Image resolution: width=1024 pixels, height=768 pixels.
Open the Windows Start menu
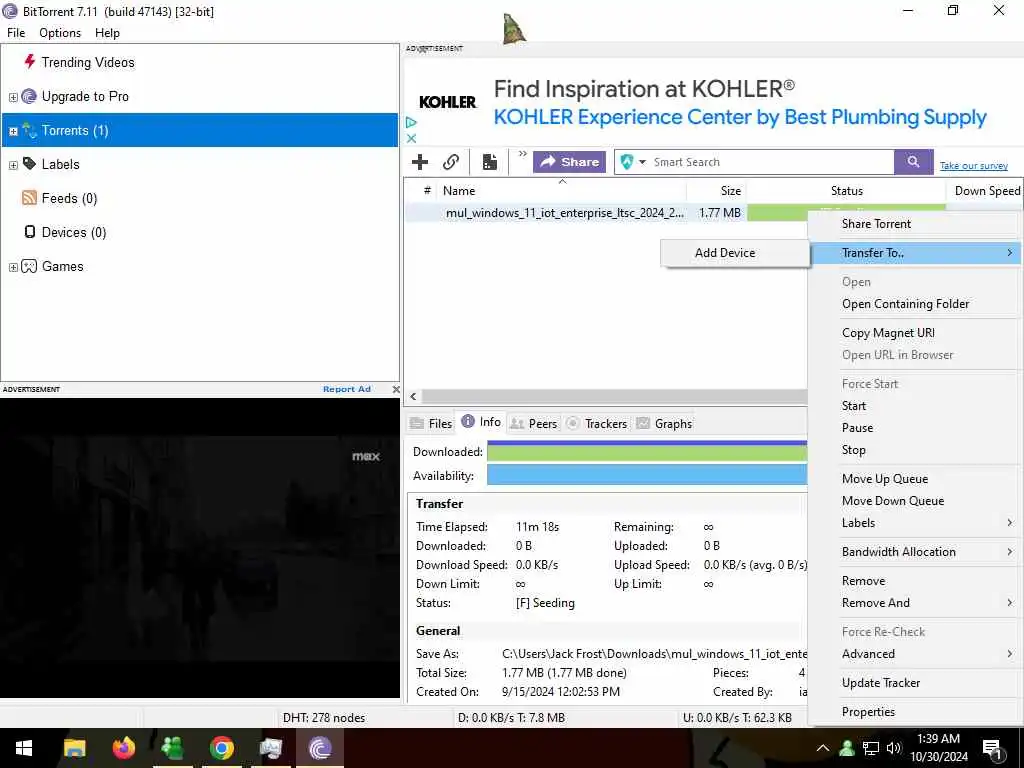coord(24,748)
